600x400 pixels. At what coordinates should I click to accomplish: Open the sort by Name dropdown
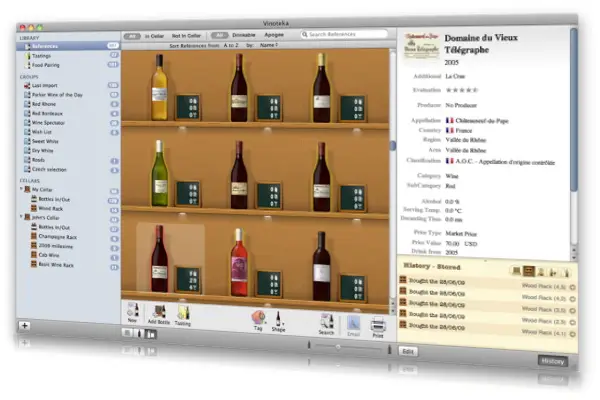tap(269, 45)
